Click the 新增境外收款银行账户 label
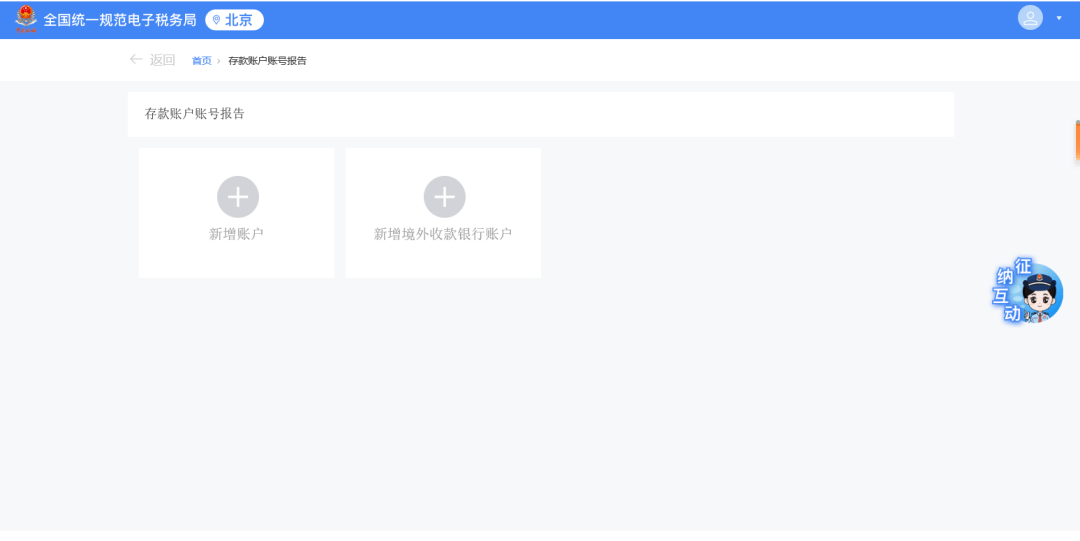The width and height of the screenshot is (1080, 541). (443, 234)
